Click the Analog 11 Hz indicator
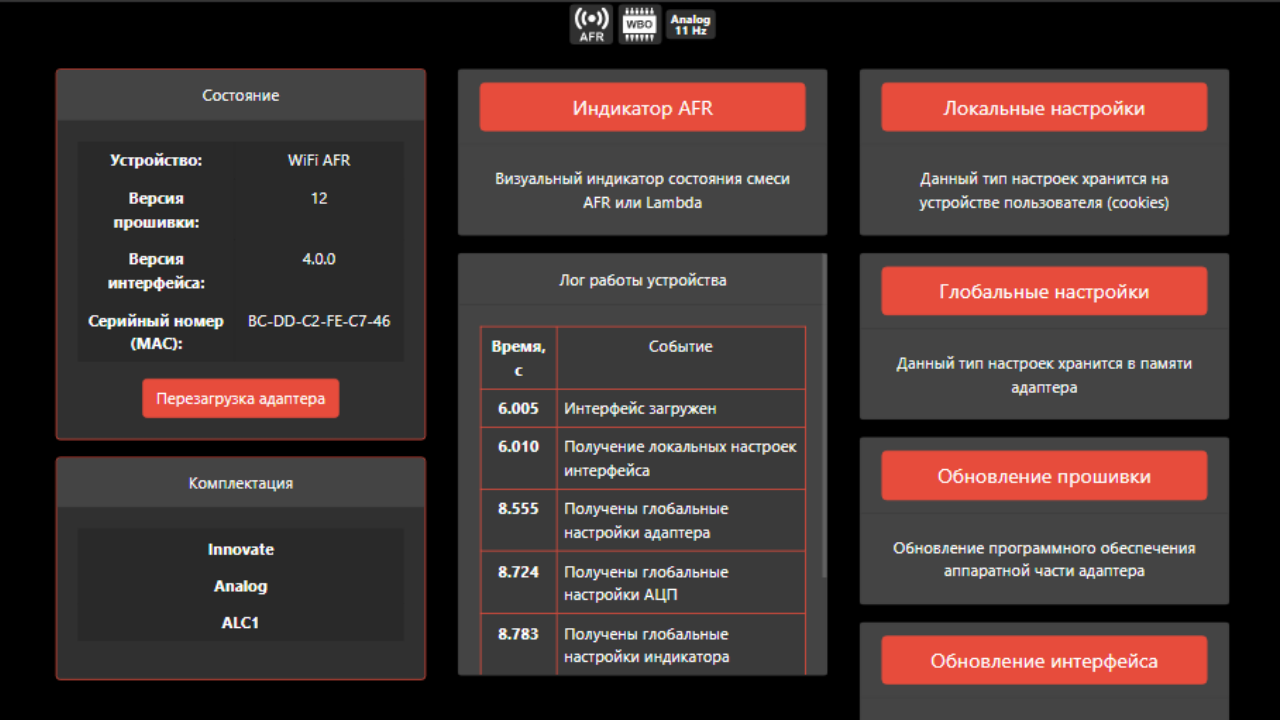 (690, 24)
